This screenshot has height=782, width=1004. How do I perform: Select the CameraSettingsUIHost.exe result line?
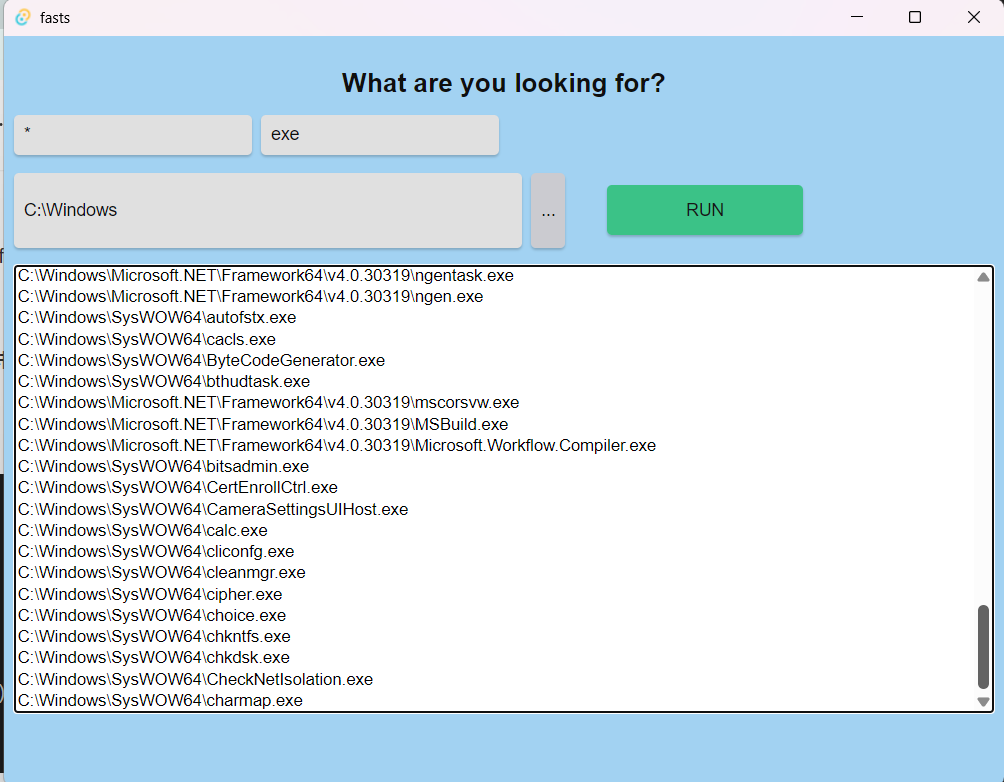point(213,510)
